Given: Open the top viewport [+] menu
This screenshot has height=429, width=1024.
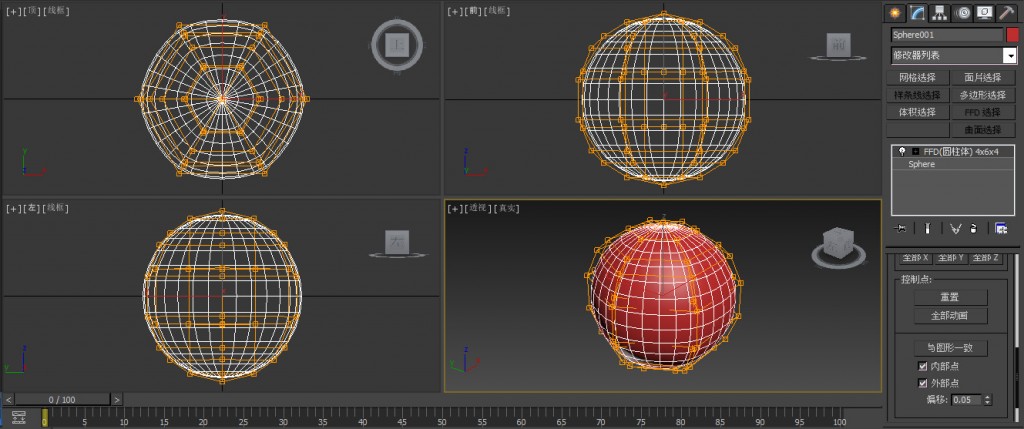Looking at the screenshot, I should [x=13, y=10].
